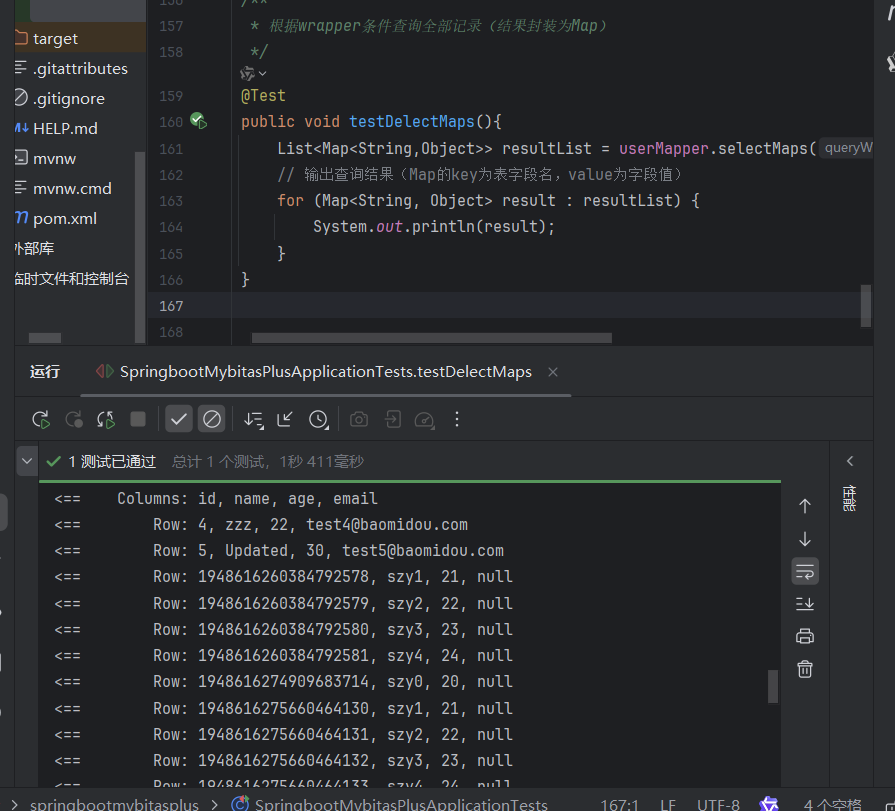Open the sort tests dropdown icon
The width and height of the screenshot is (895, 811).
253,420
